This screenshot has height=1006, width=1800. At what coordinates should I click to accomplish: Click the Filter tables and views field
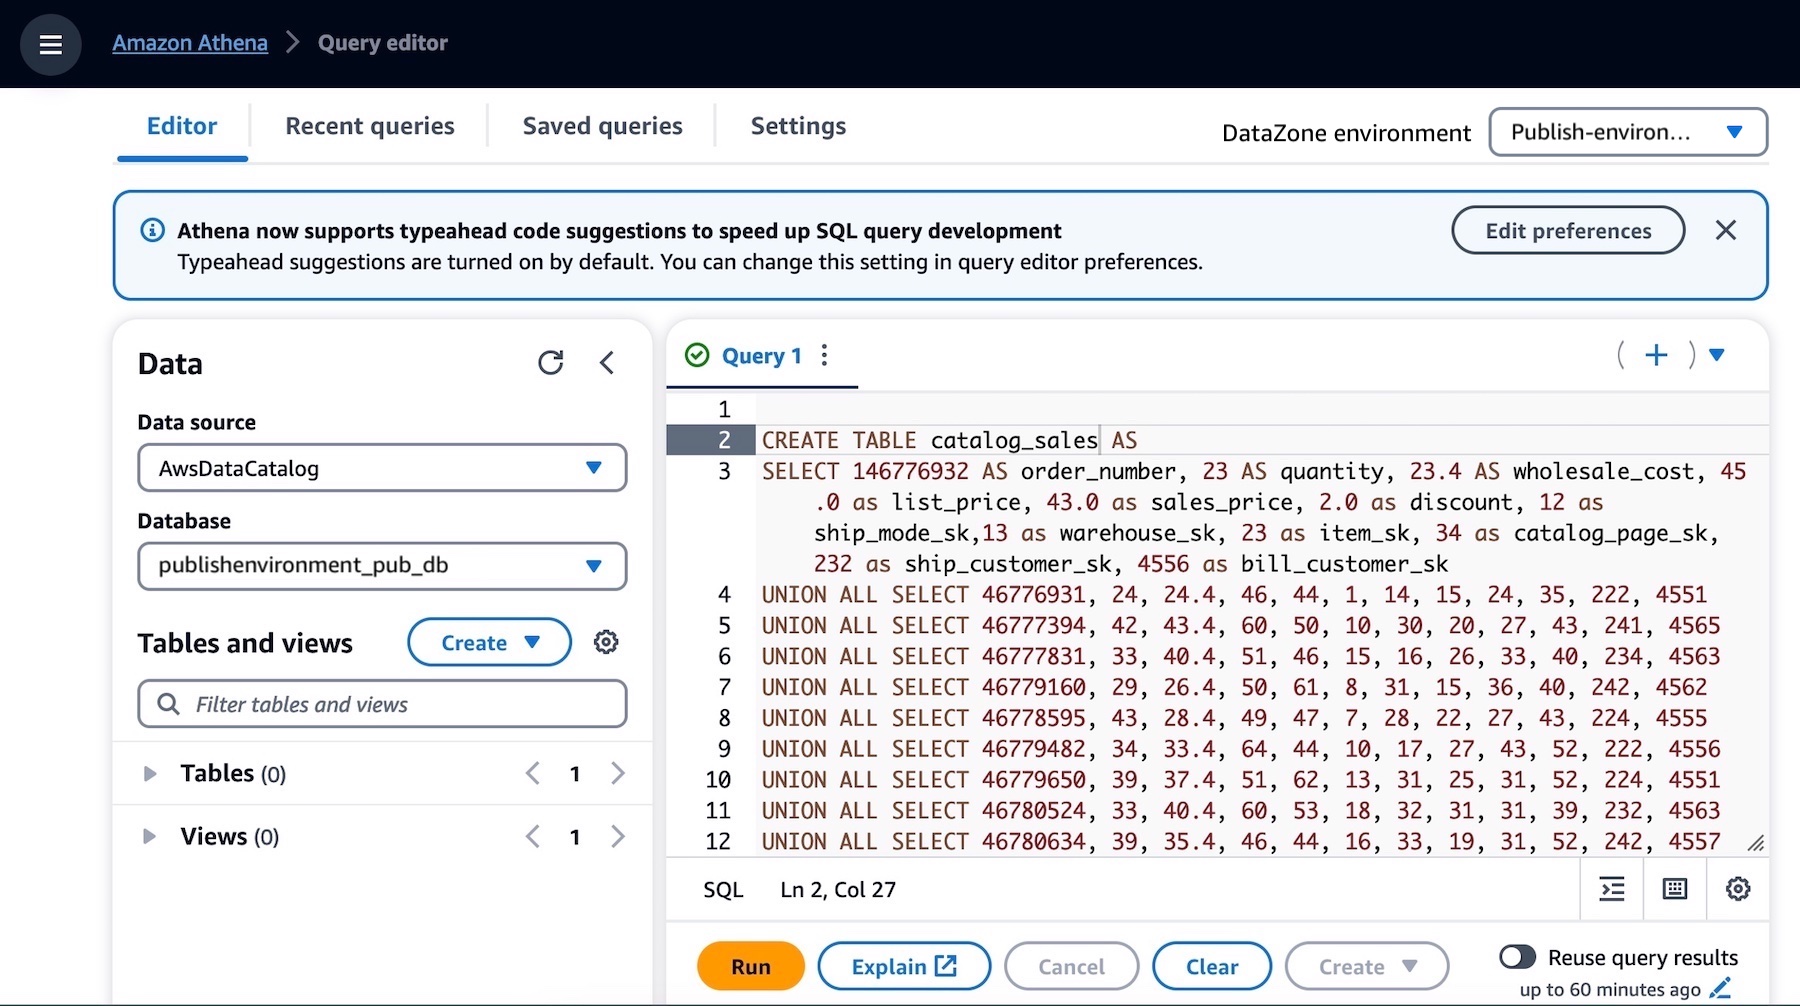[382, 704]
